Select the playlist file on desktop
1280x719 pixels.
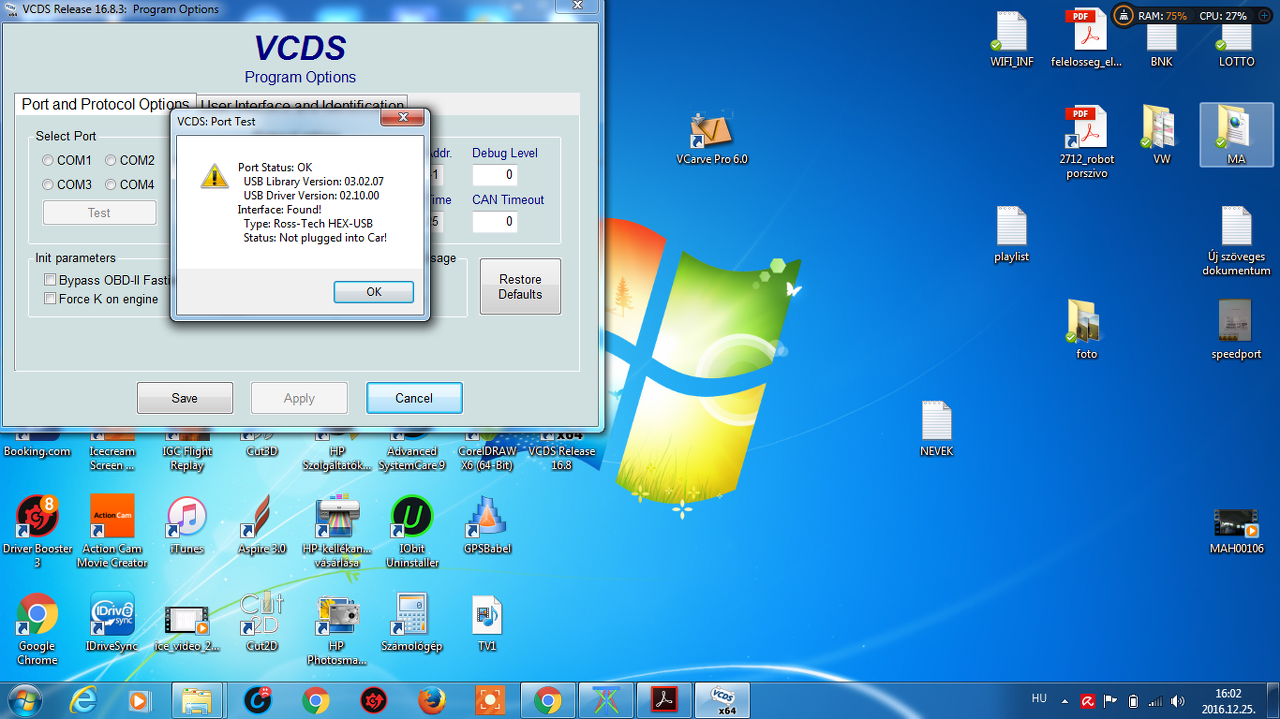click(1012, 234)
